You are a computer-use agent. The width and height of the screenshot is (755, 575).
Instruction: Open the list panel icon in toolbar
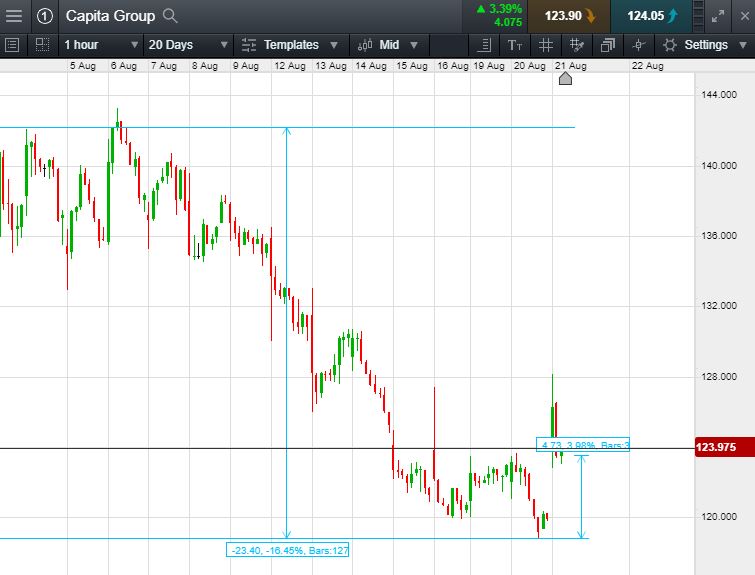click(12, 45)
